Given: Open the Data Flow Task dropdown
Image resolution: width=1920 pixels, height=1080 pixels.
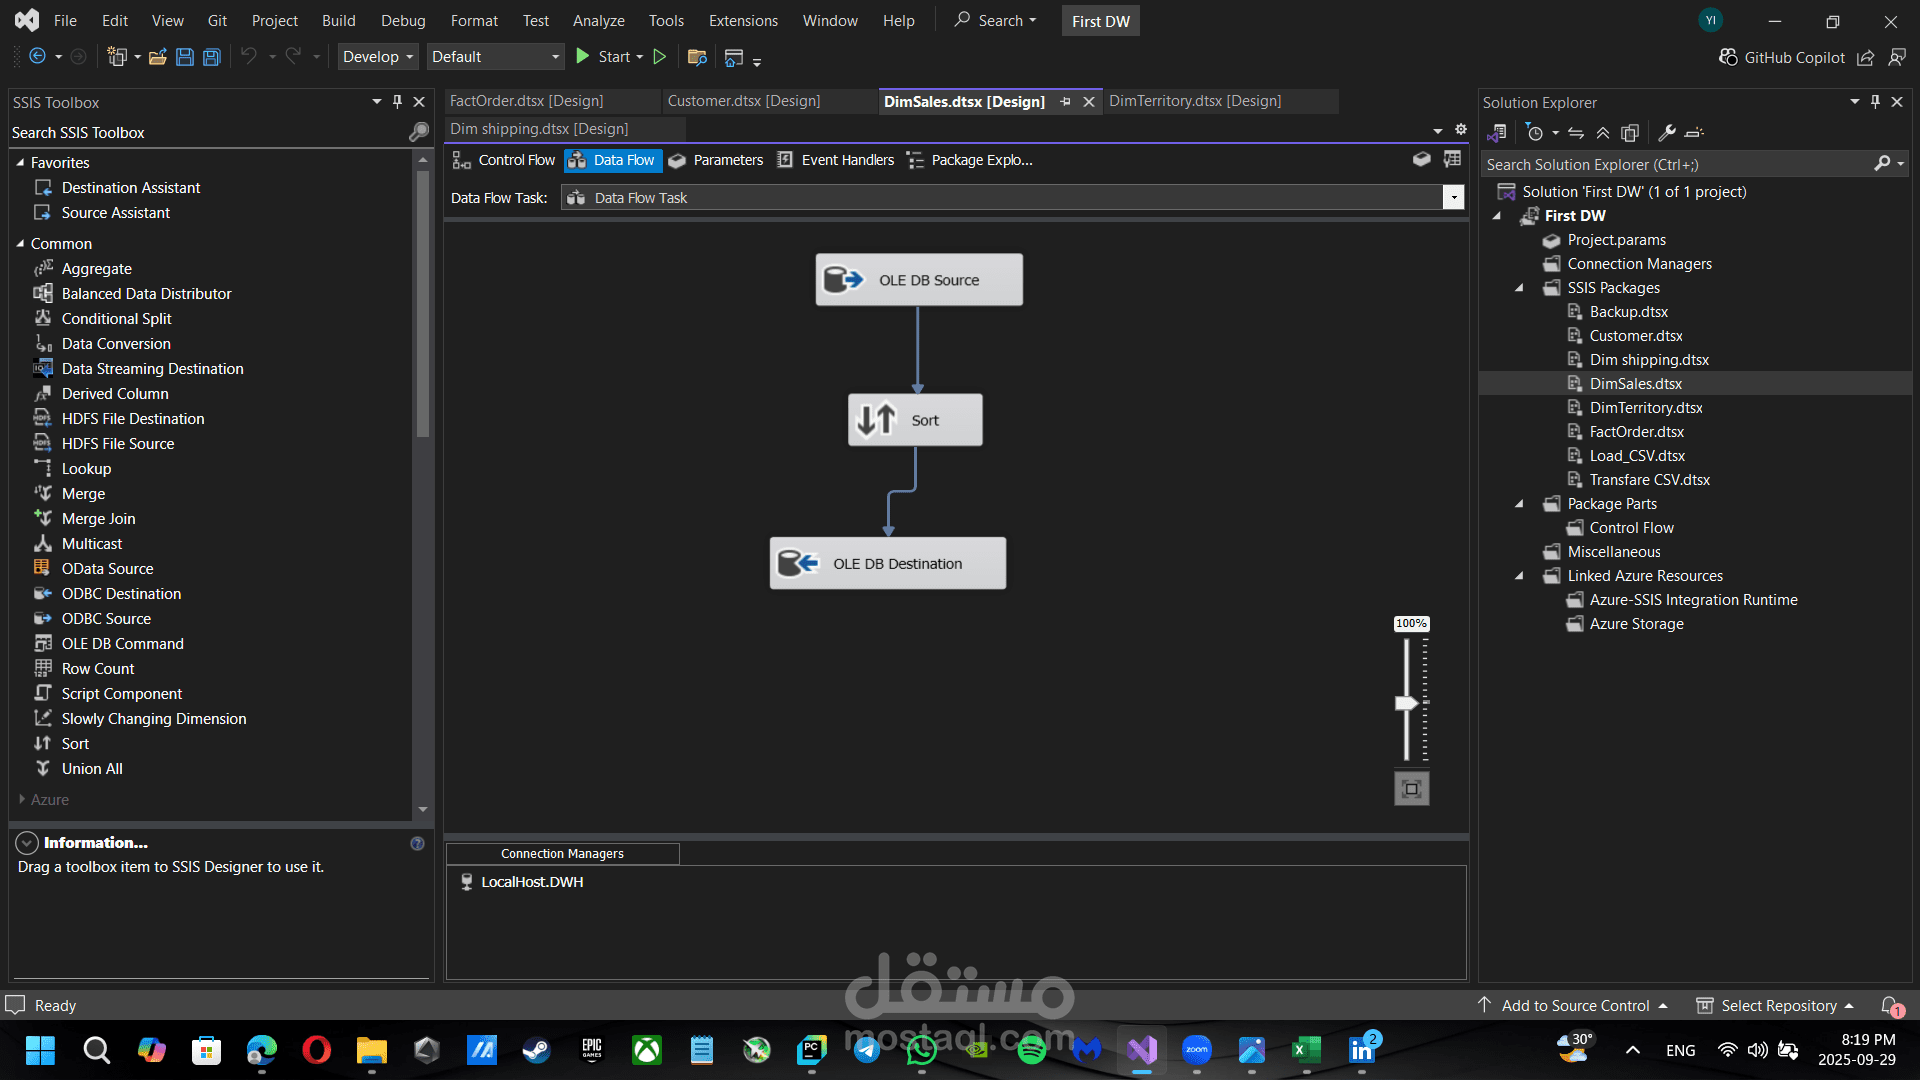Looking at the screenshot, I should (1453, 198).
